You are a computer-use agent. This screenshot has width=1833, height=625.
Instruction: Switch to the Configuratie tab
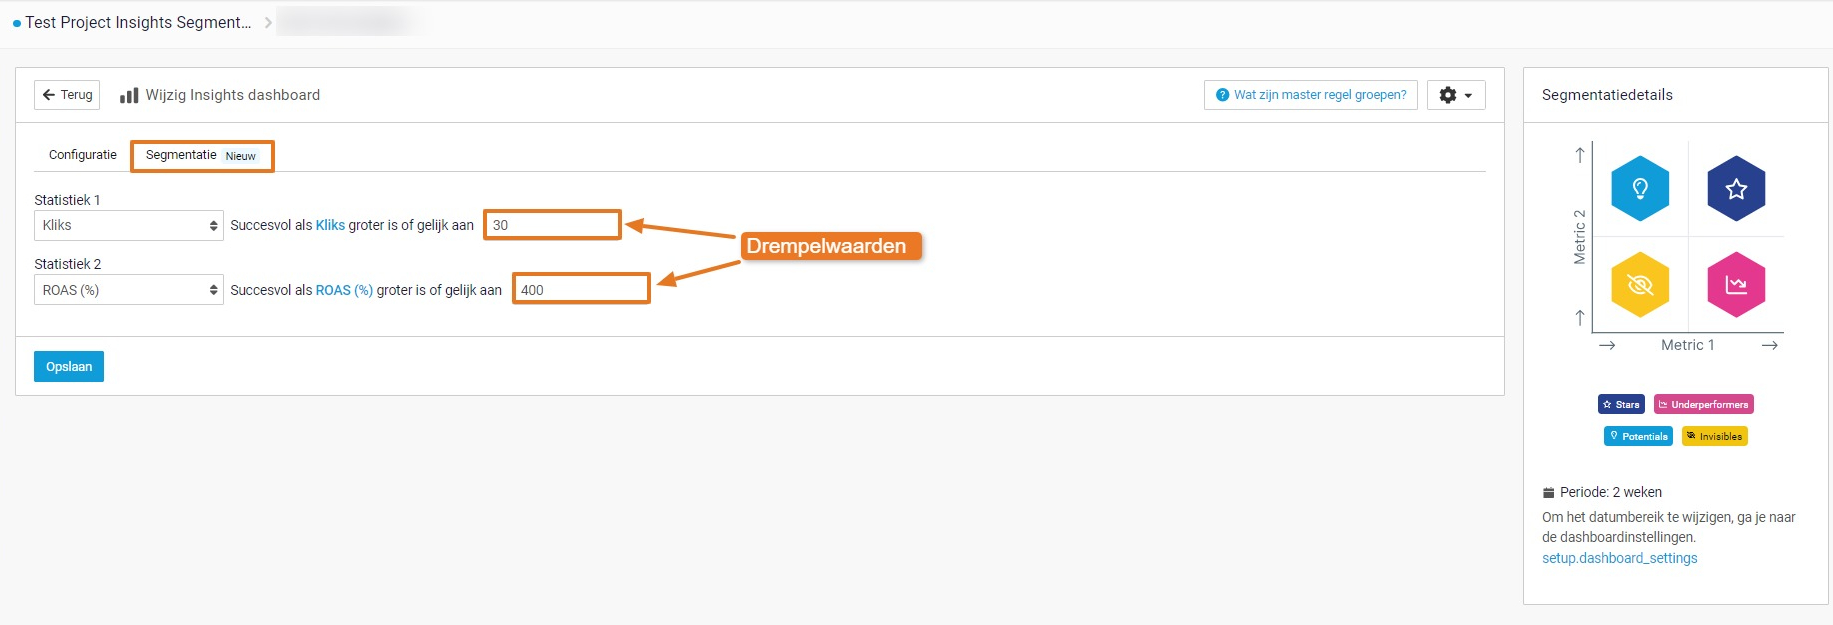[x=83, y=155]
